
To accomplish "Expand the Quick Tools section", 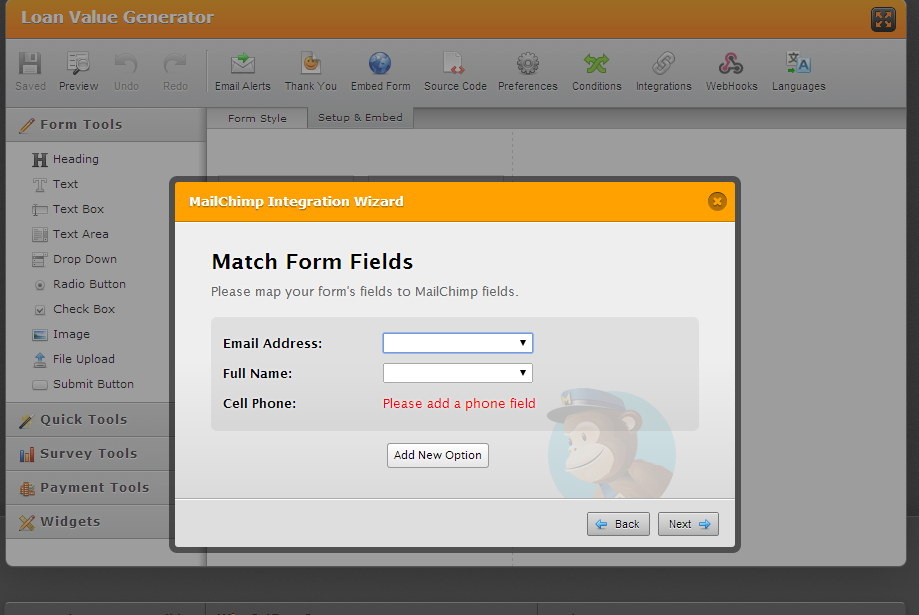I will tap(84, 420).
